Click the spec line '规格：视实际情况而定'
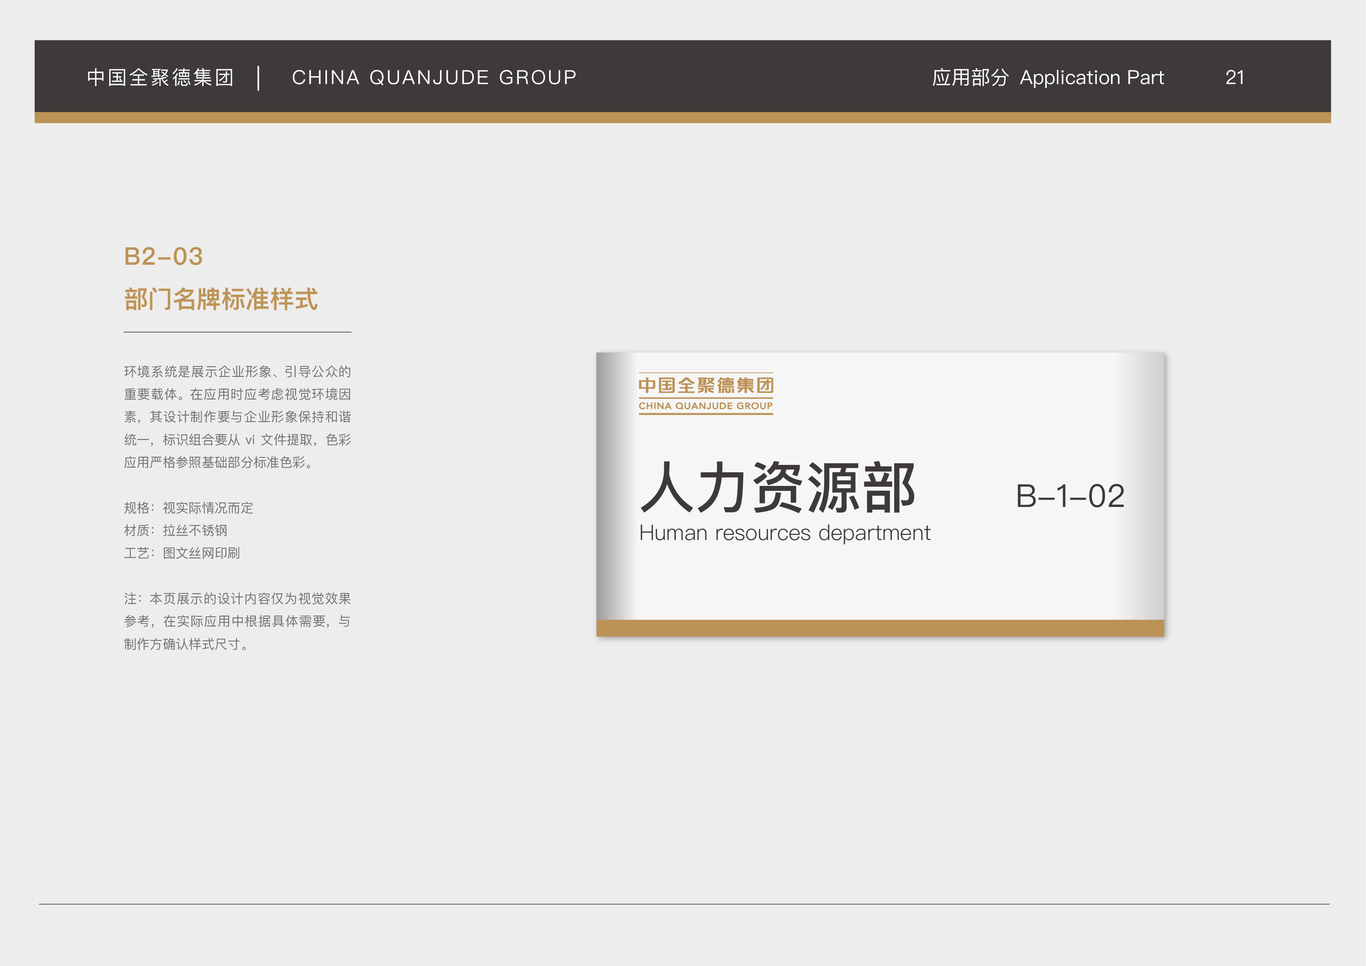The image size is (1366, 966). (189, 508)
